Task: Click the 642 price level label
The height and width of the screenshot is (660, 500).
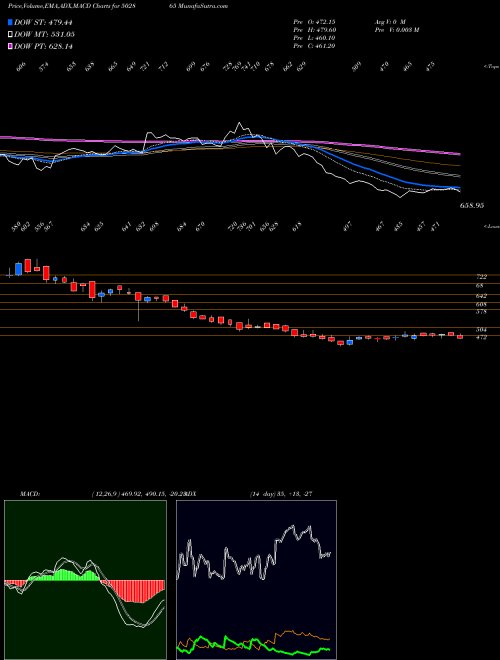Action: (481, 296)
